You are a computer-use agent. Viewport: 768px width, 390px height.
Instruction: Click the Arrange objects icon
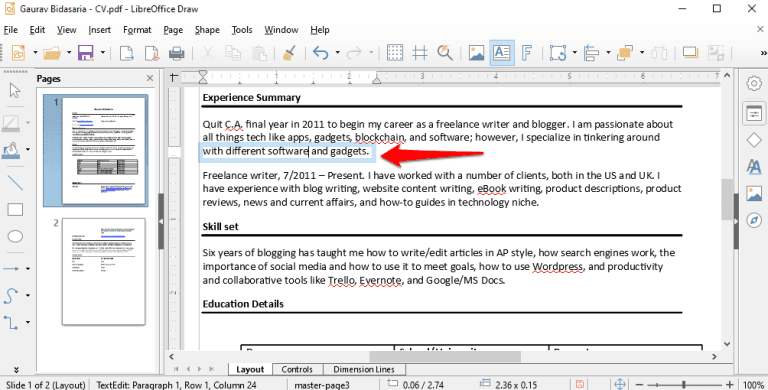click(625, 53)
